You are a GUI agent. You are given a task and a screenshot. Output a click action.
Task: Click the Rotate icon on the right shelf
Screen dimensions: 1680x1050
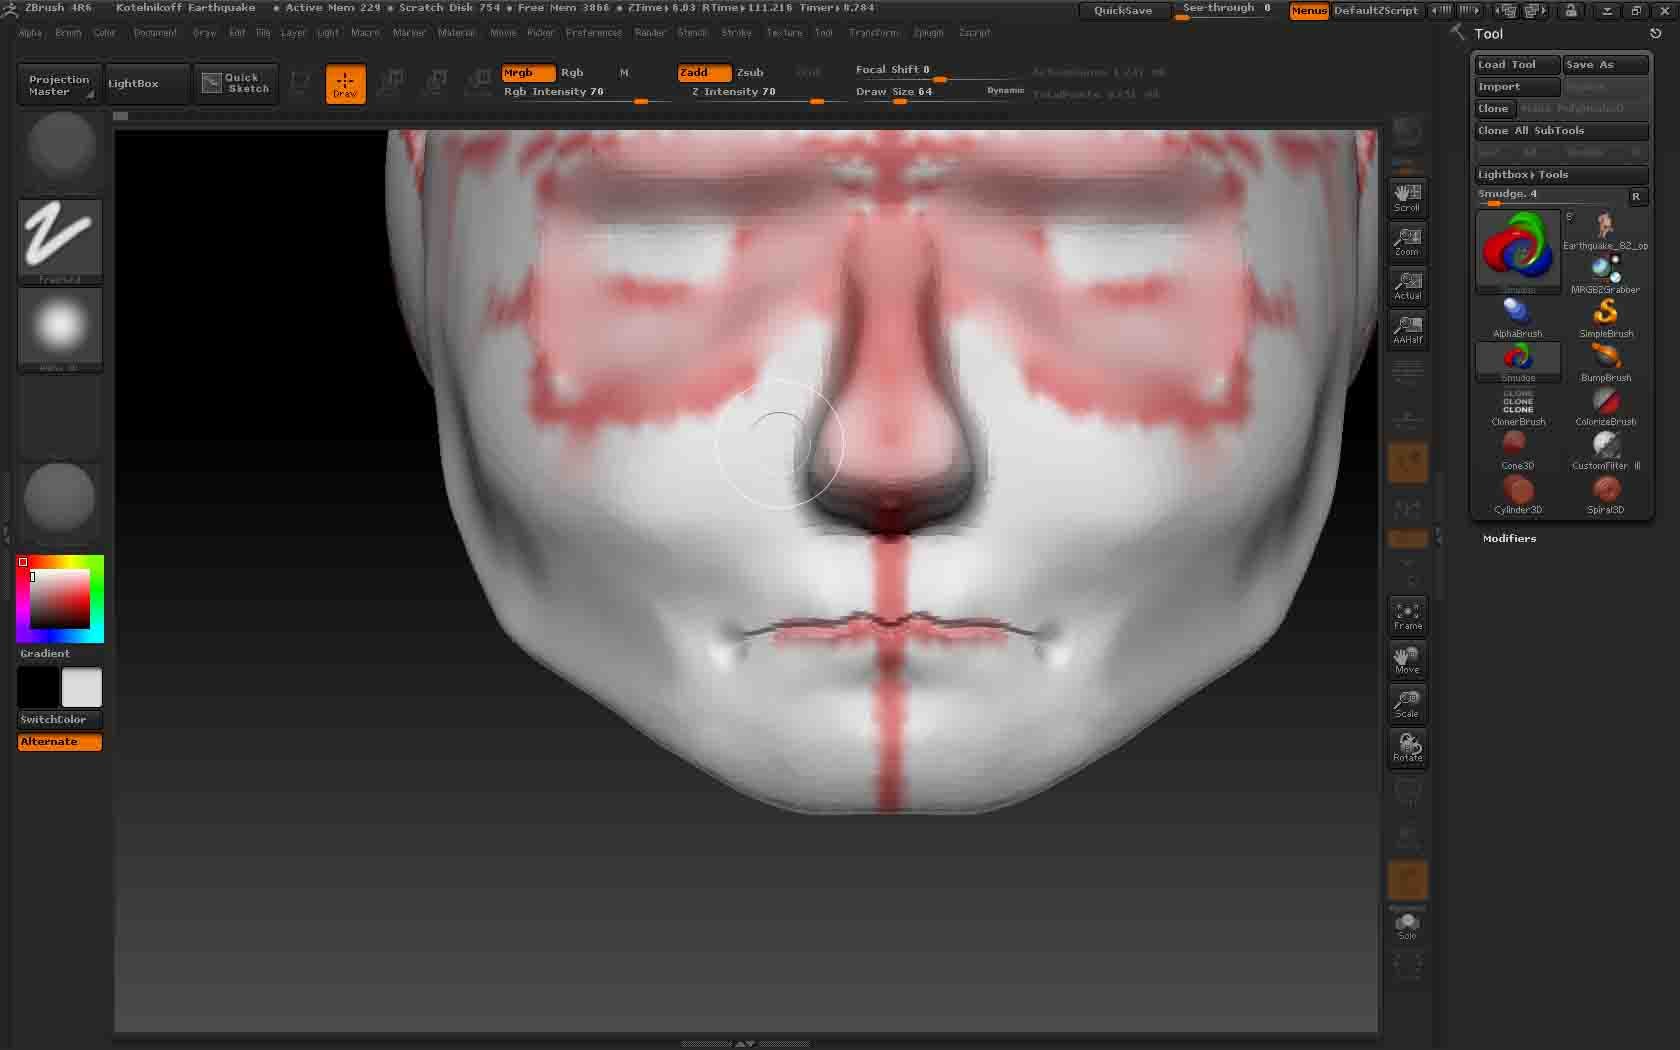[1407, 749]
